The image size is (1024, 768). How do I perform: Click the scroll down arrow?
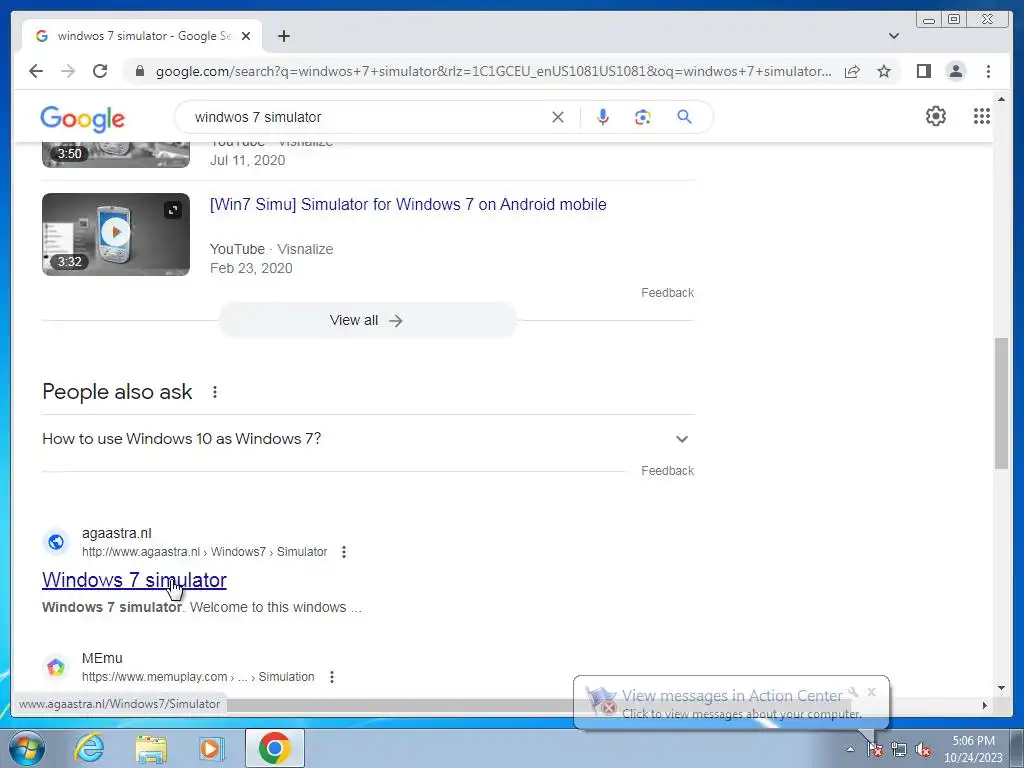point(1001,688)
